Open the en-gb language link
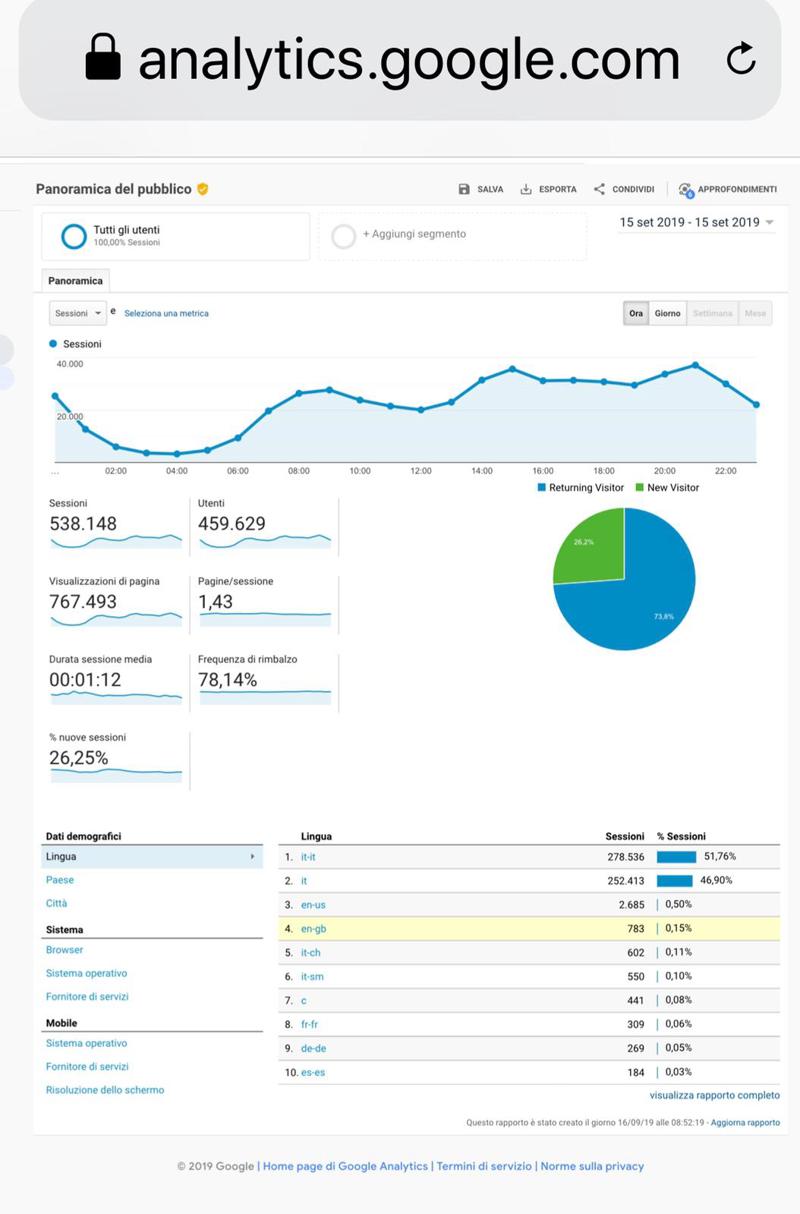Image resolution: width=800 pixels, height=1214 pixels. coord(313,929)
